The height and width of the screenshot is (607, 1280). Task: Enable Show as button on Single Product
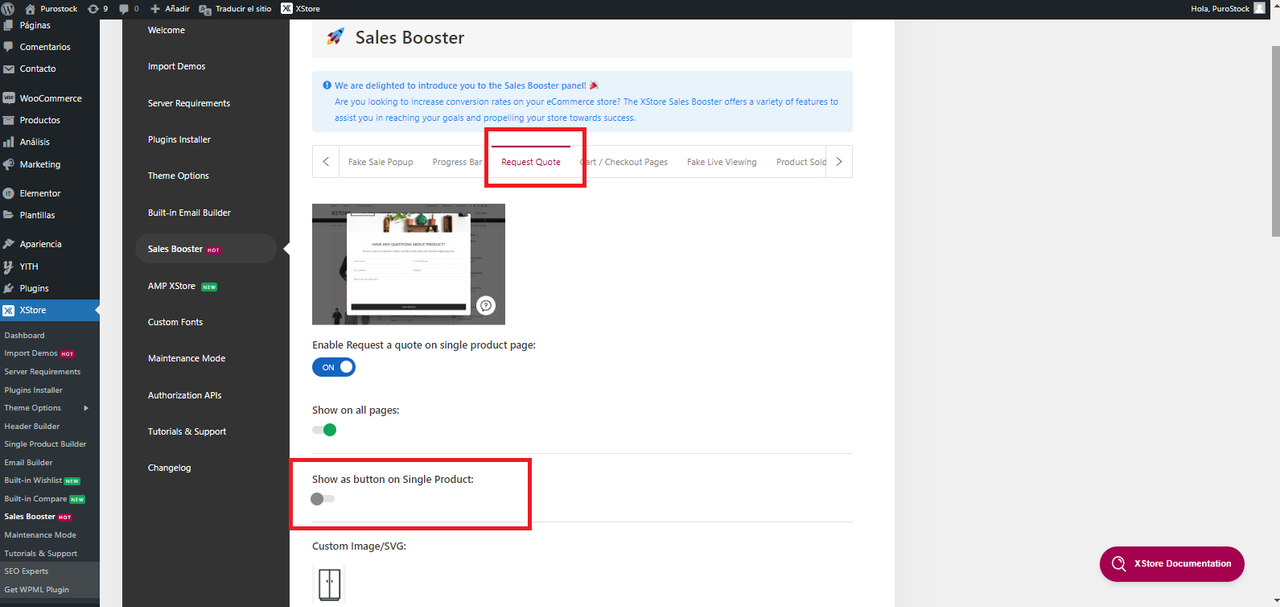point(323,499)
